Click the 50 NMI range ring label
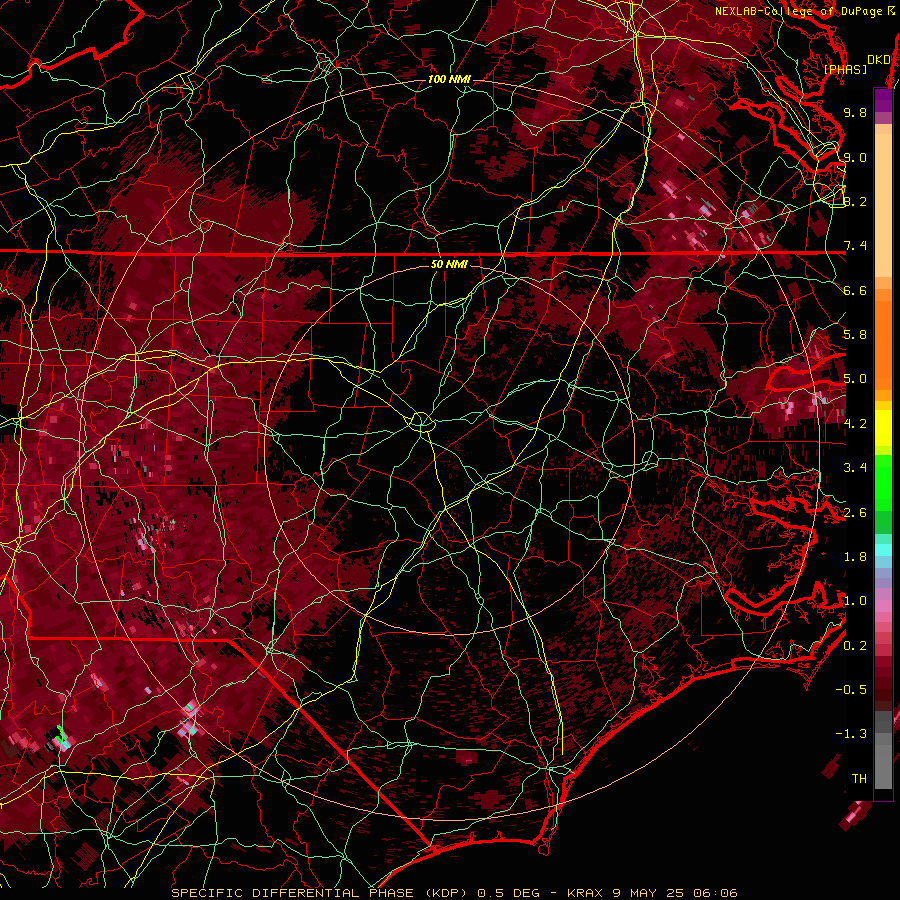This screenshot has width=900, height=900. tap(449, 264)
